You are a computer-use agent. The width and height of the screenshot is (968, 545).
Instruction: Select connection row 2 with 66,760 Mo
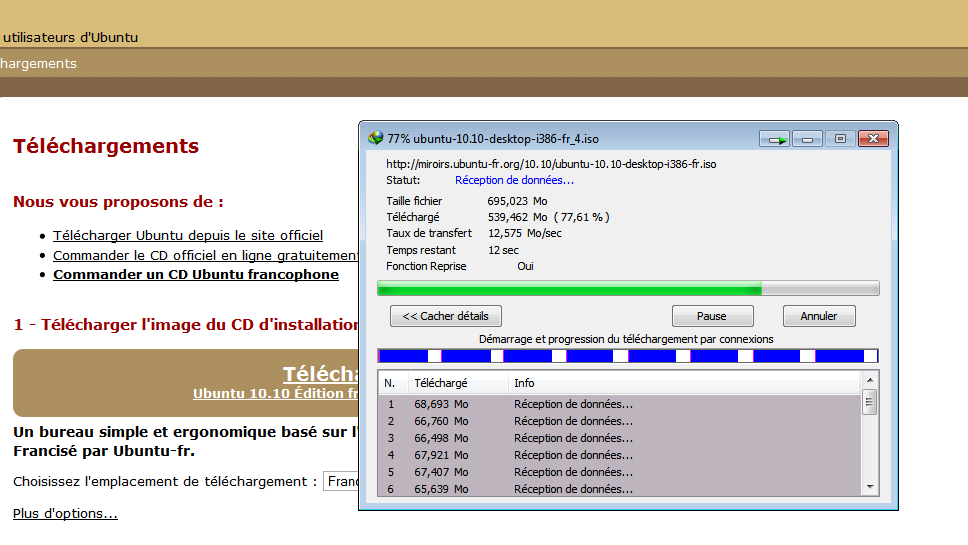pos(619,422)
